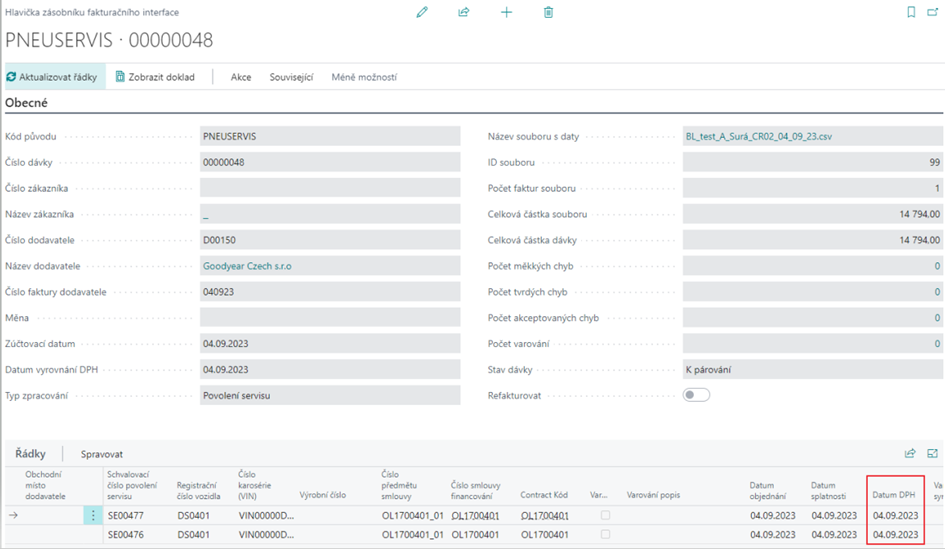The width and height of the screenshot is (945, 549).
Task: Open Spravovat menu in Řádky
Action: 102,454
